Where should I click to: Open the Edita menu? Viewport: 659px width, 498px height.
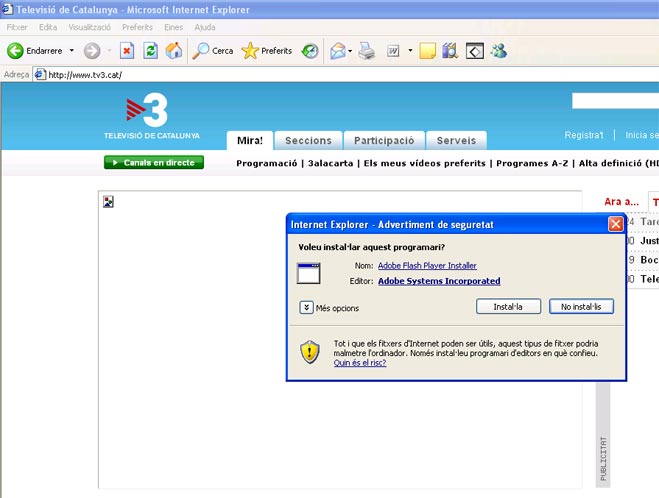pyautogui.click(x=48, y=27)
